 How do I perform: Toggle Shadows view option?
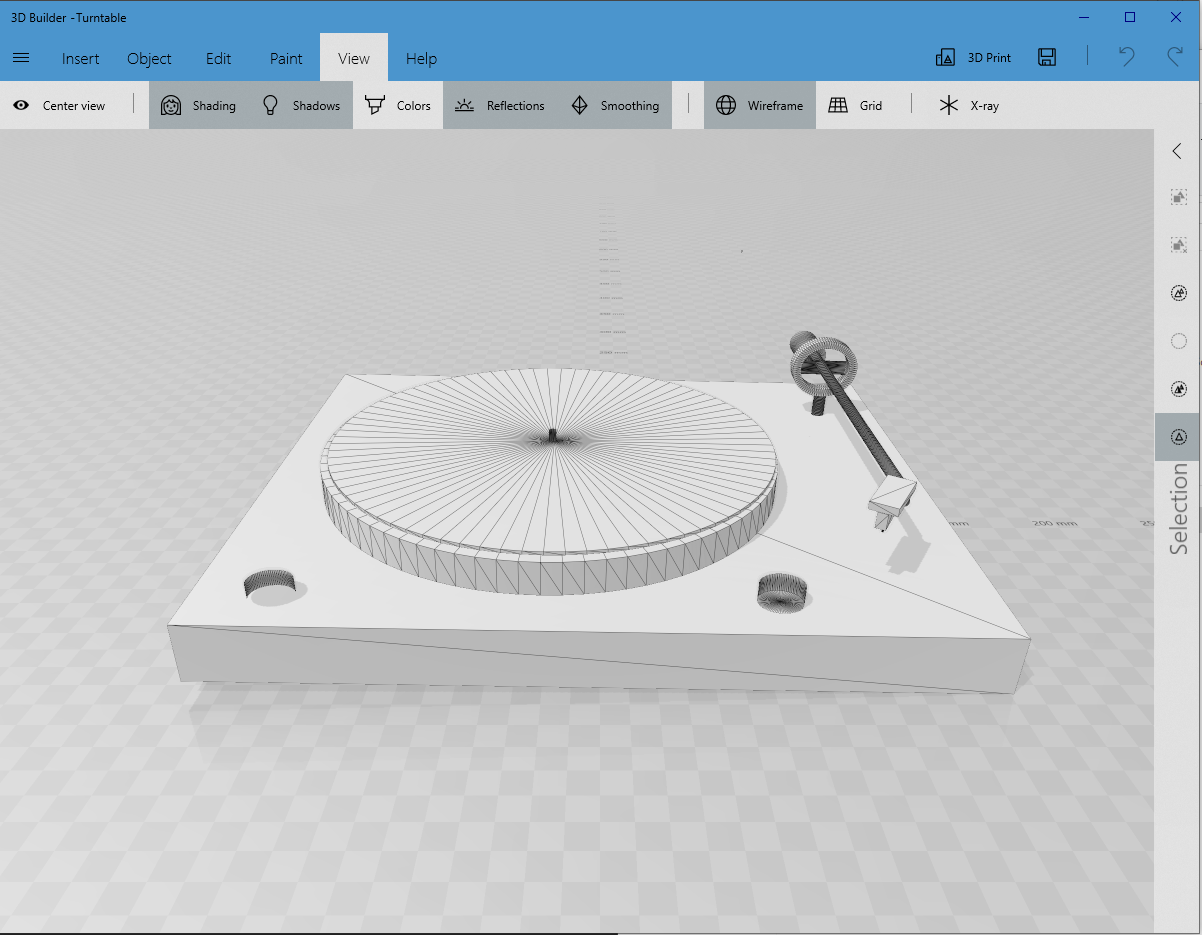coord(301,105)
